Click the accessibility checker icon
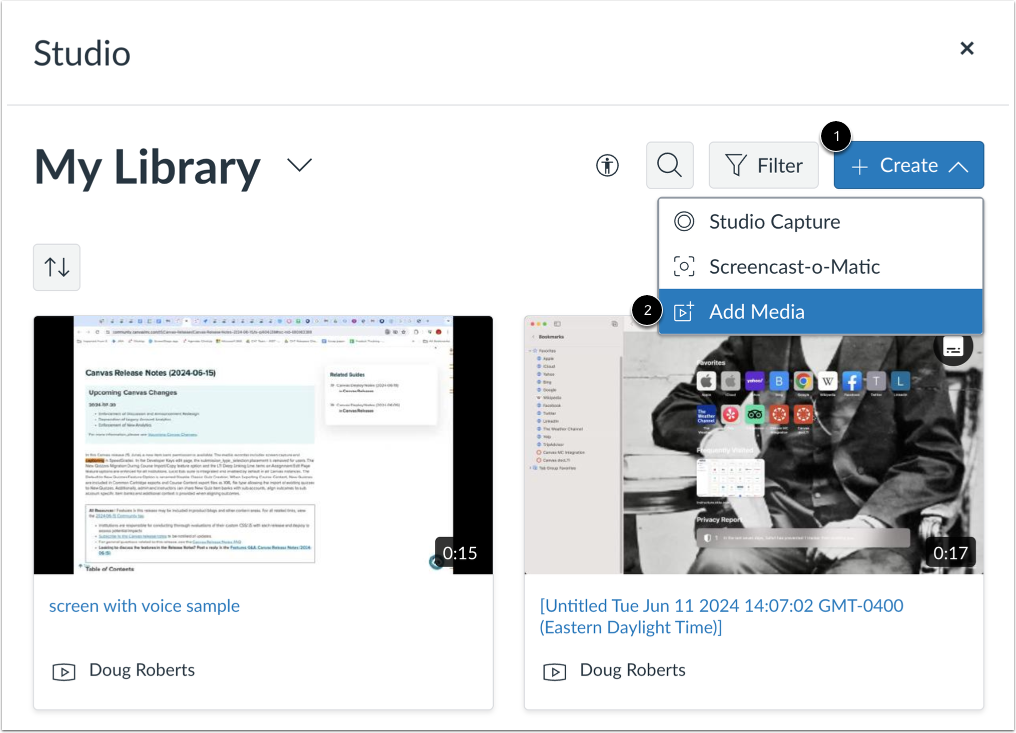Viewport: 1016px width, 733px height. click(607, 165)
